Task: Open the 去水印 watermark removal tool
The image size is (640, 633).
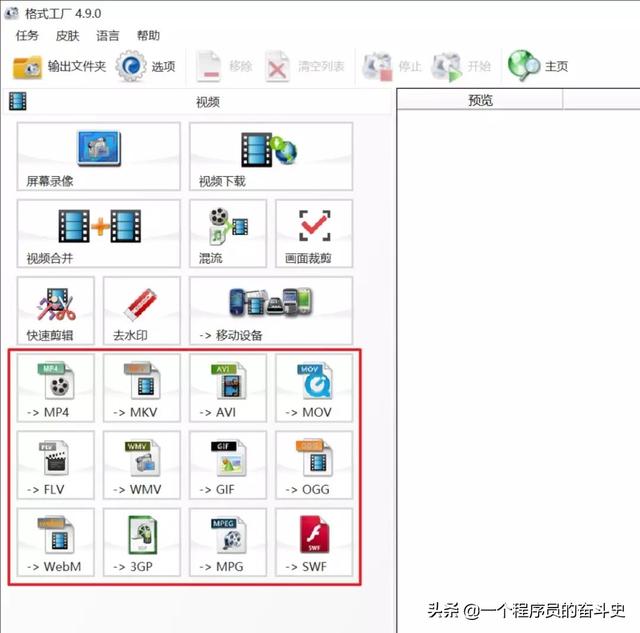Action: (142, 311)
